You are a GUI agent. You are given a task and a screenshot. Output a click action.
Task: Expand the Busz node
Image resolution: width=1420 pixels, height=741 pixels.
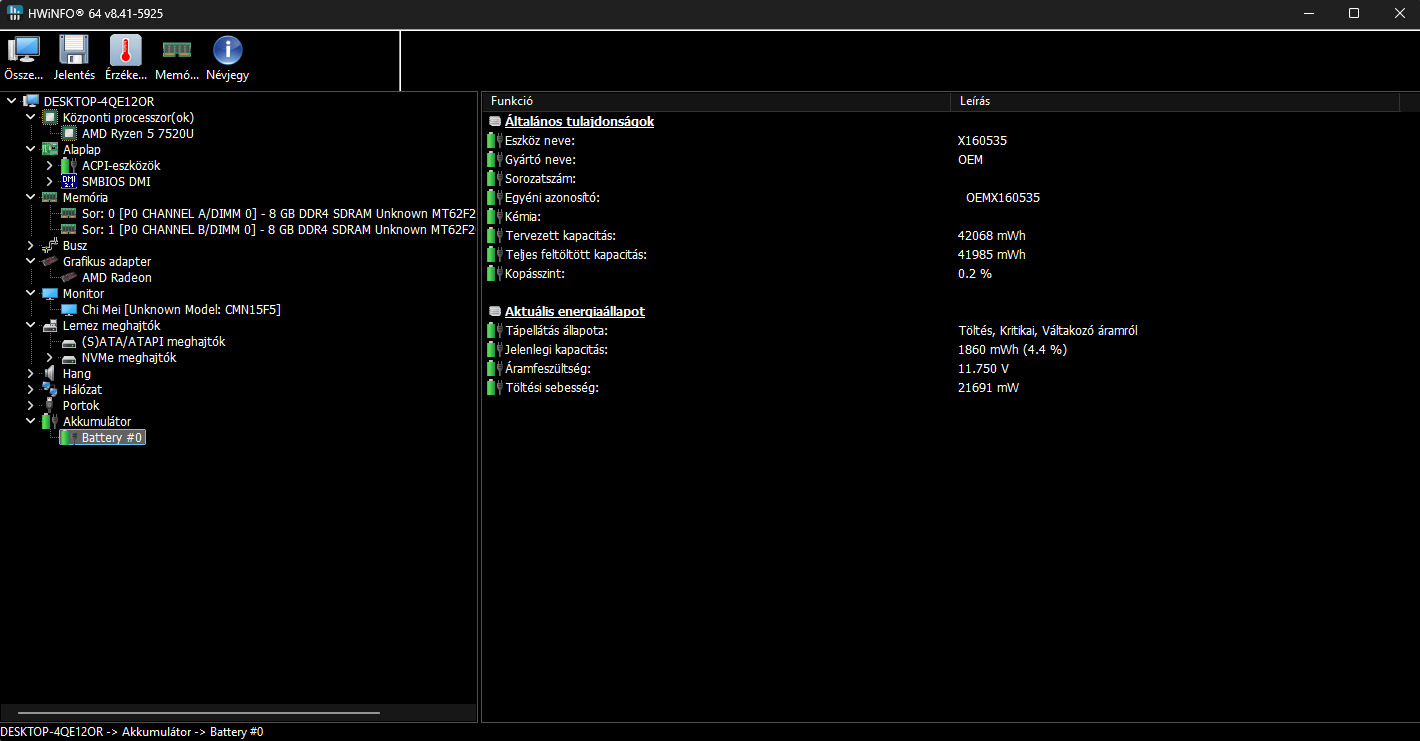31,245
